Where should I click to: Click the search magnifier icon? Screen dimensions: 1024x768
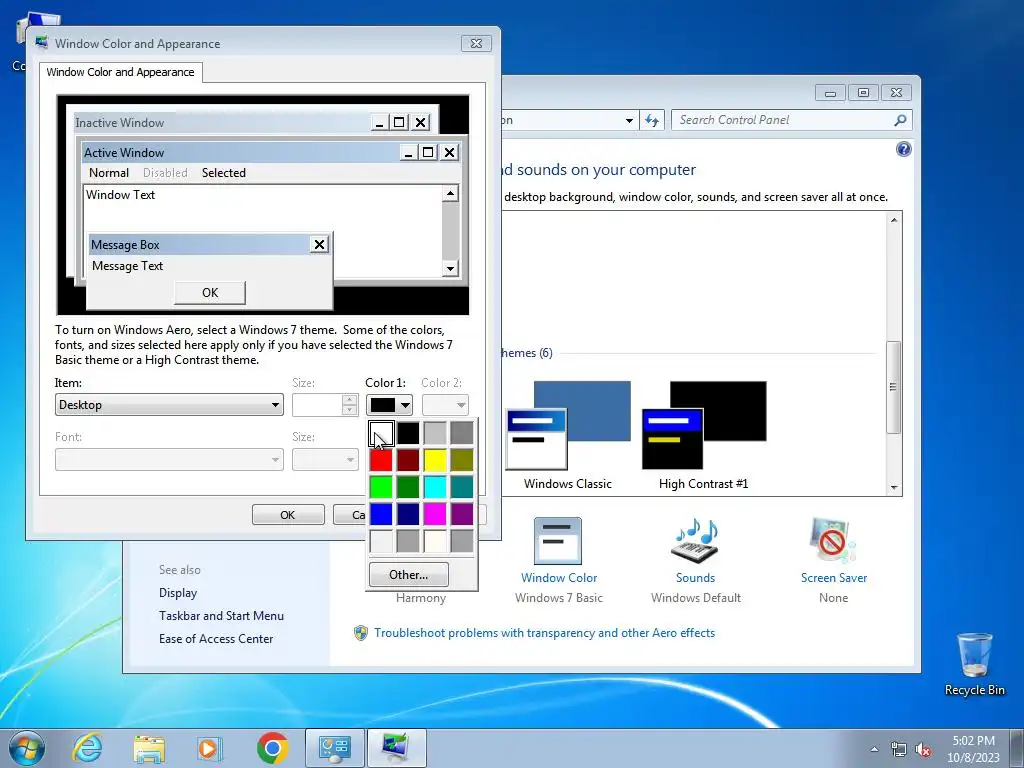tap(901, 120)
